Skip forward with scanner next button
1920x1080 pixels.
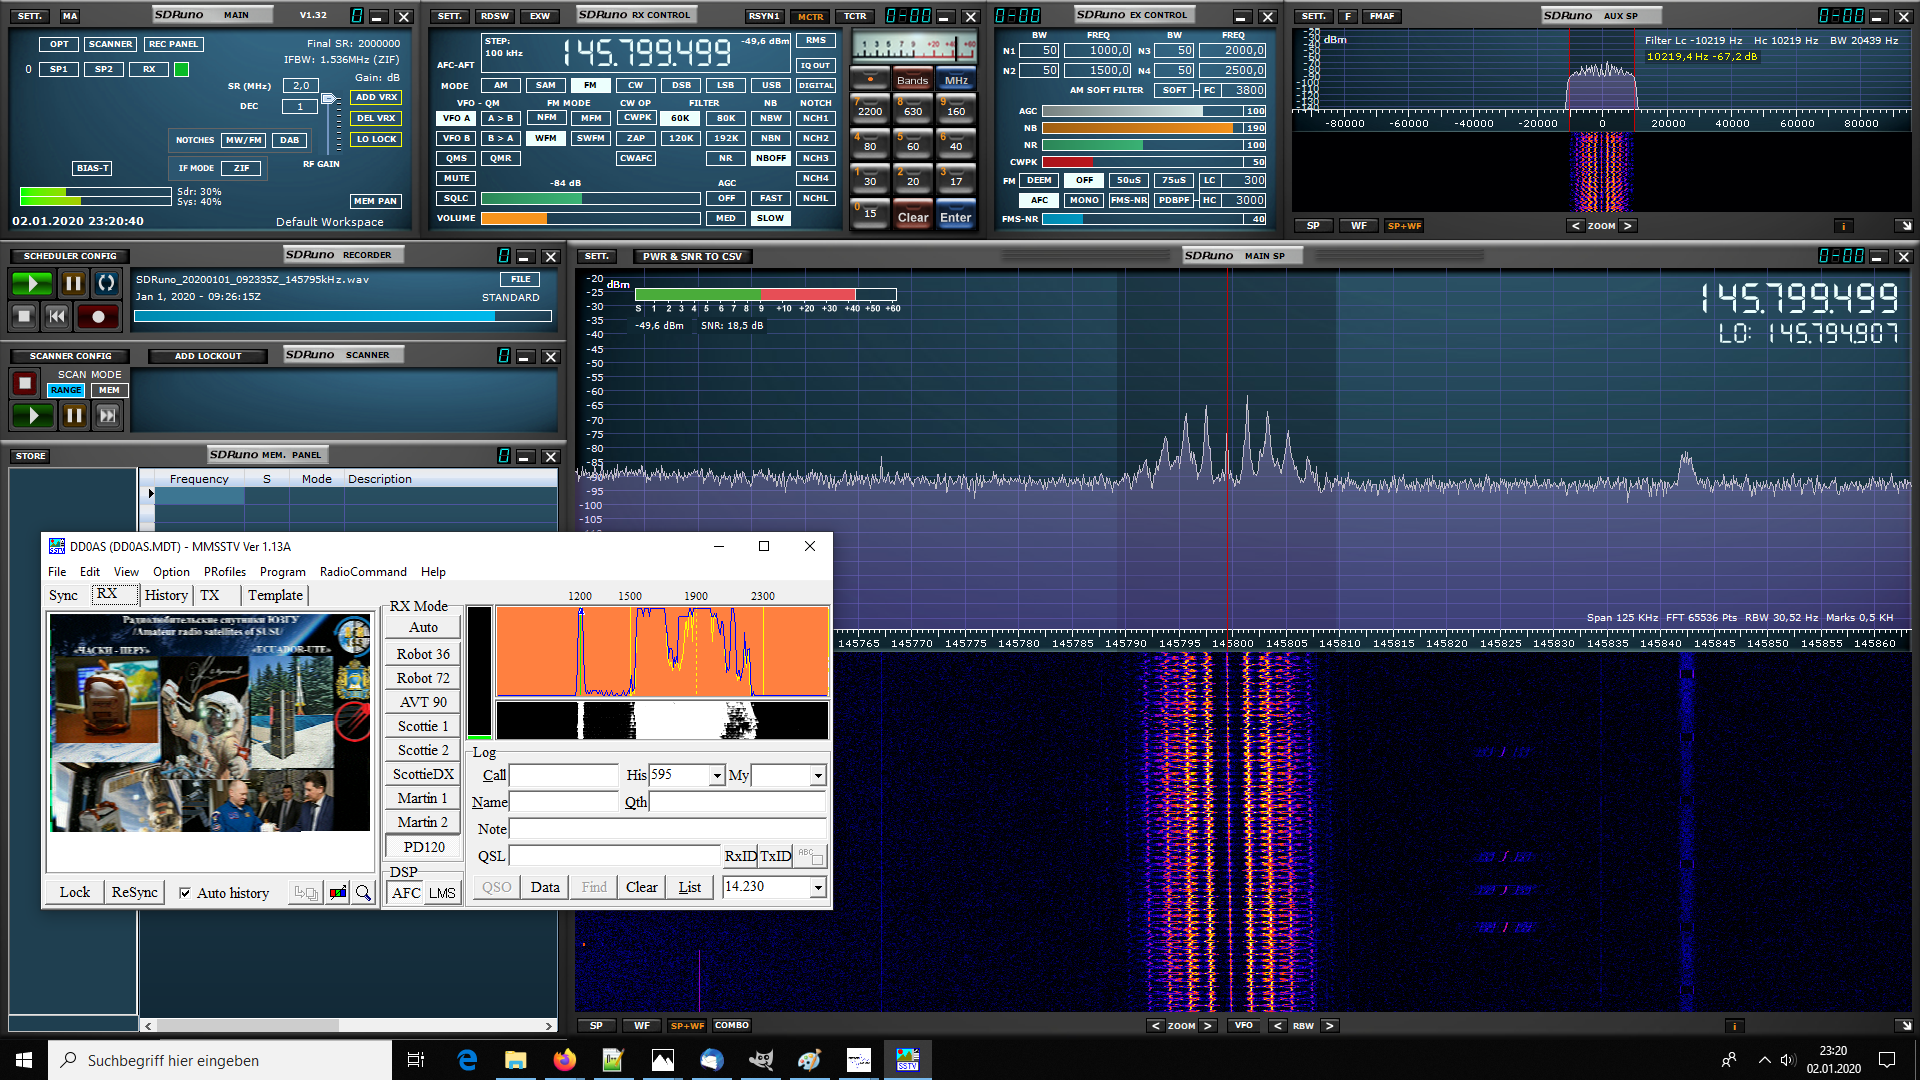pos(108,415)
